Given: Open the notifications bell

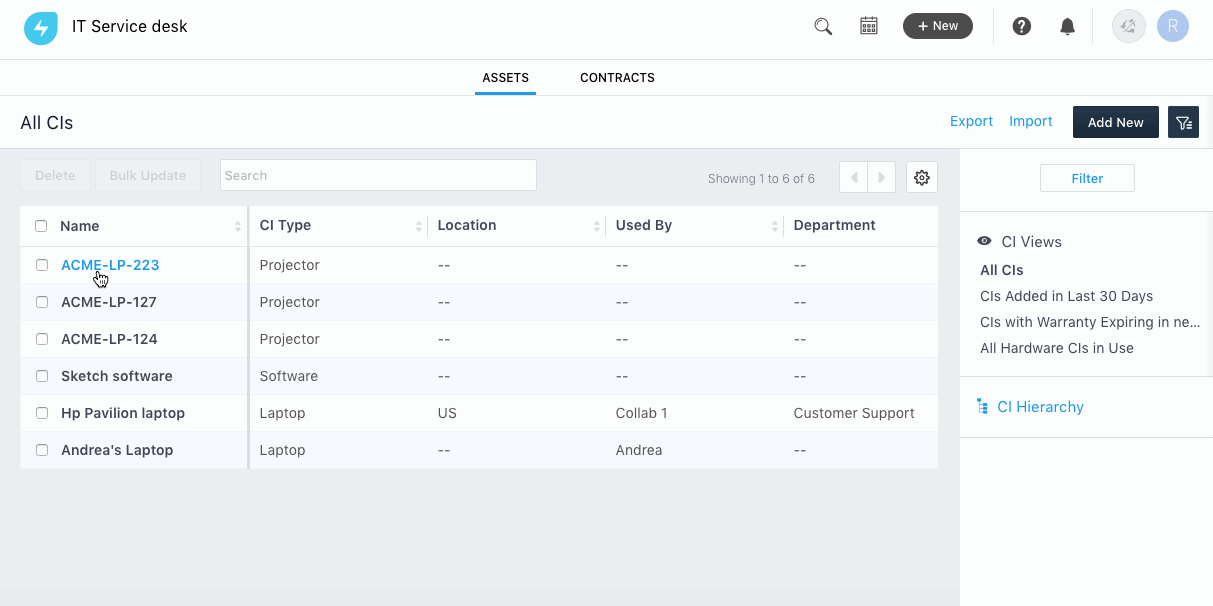Looking at the screenshot, I should pyautogui.click(x=1067, y=27).
